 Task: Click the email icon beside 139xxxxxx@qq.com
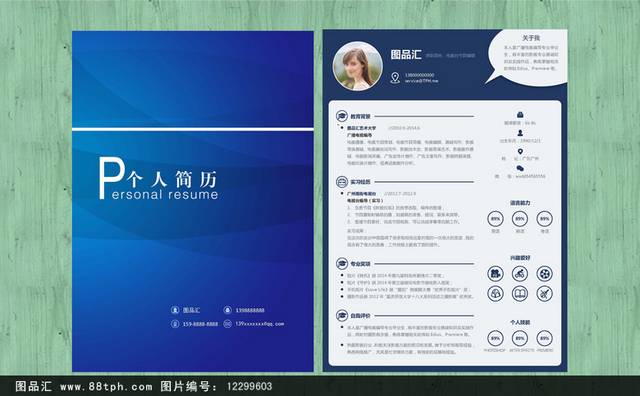click(x=228, y=324)
